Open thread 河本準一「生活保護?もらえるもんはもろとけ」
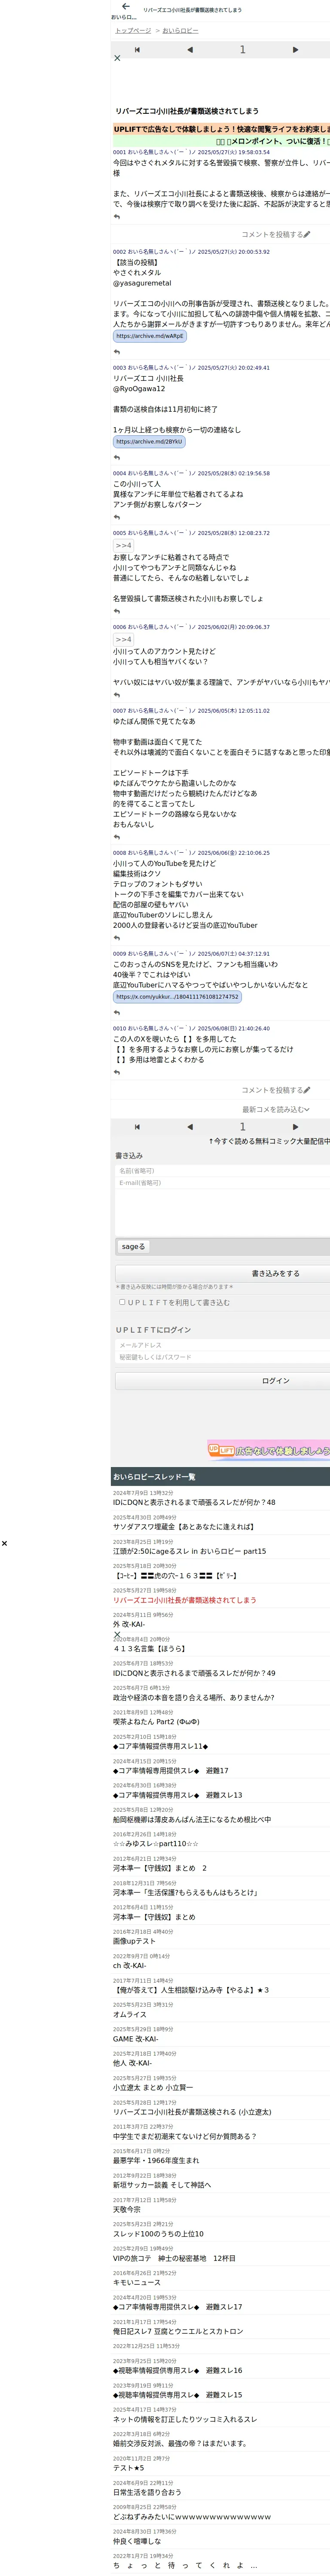 tap(185, 1893)
